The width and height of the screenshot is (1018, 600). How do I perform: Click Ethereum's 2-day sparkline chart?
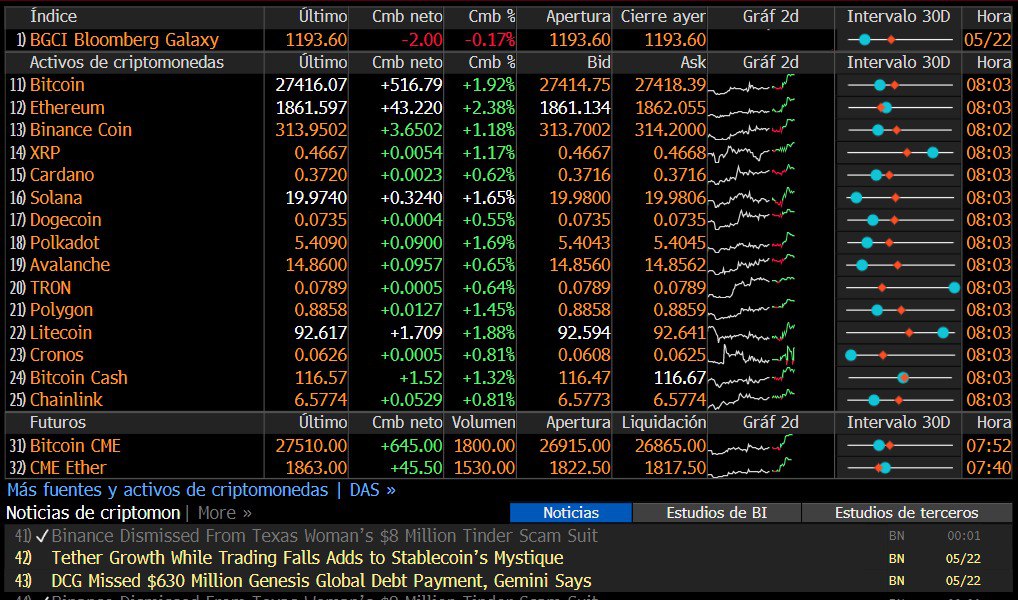tap(751, 108)
